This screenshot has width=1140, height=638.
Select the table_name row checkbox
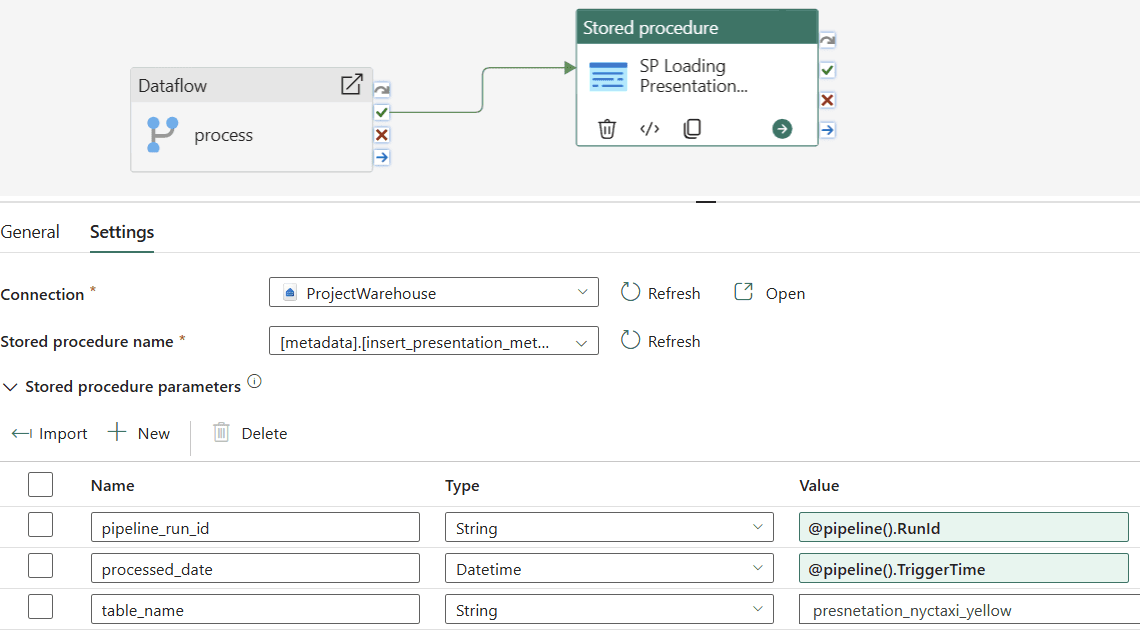point(41,607)
